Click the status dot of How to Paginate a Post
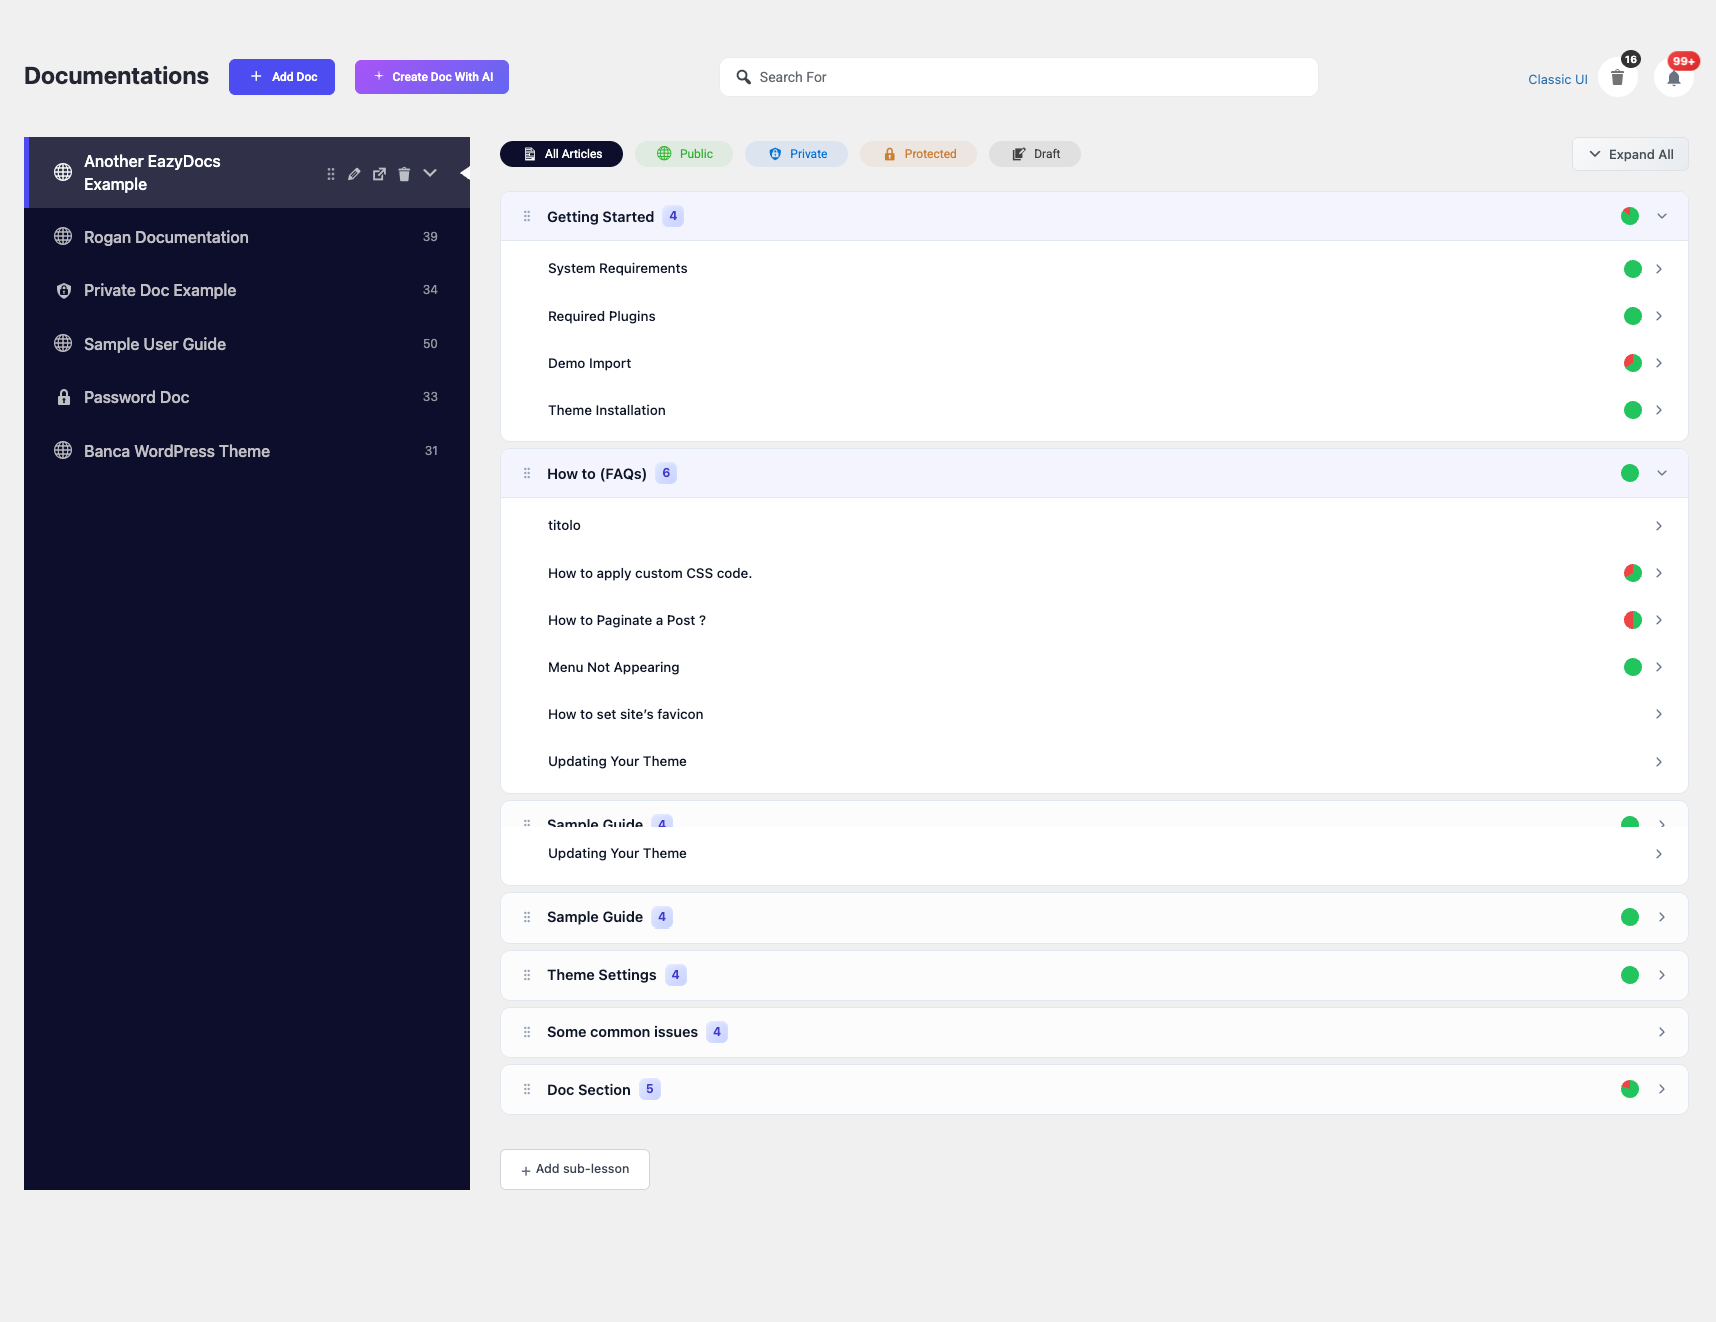The height and width of the screenshot is (1322, 1716). [x=1633, y=620]
